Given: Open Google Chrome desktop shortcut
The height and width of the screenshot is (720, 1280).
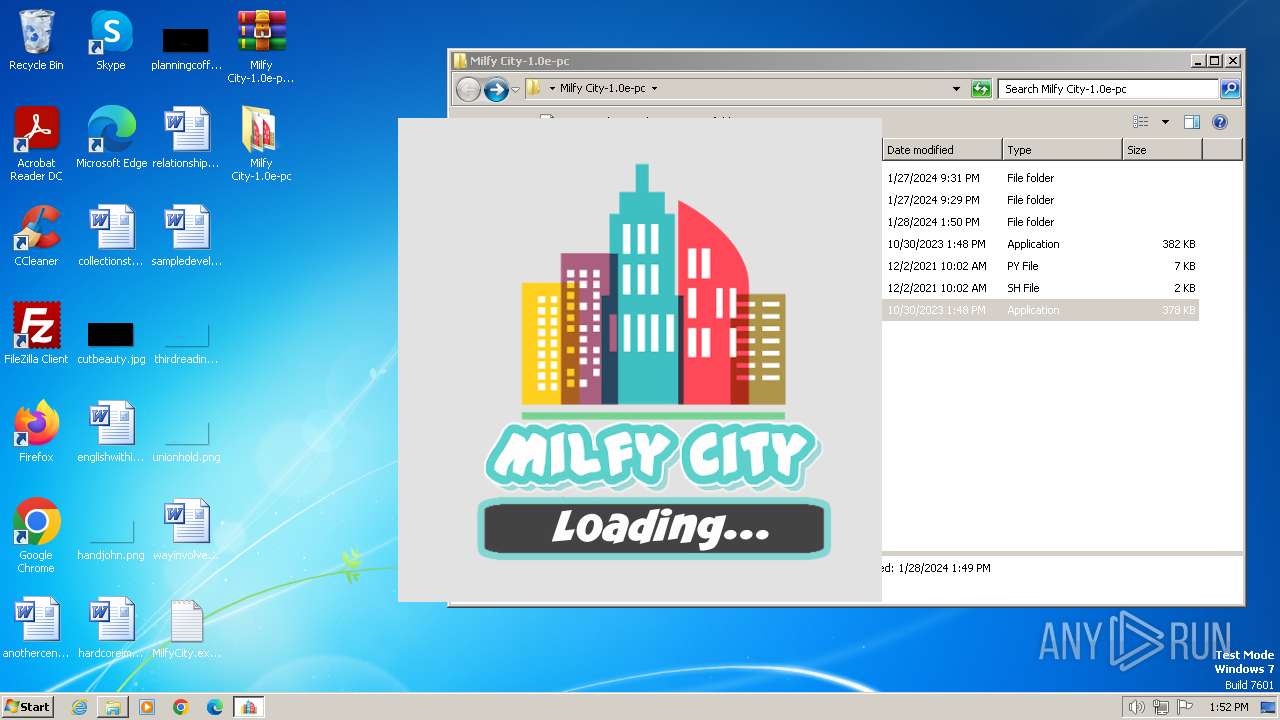Looking at the screenshot, I should [36, 536].
